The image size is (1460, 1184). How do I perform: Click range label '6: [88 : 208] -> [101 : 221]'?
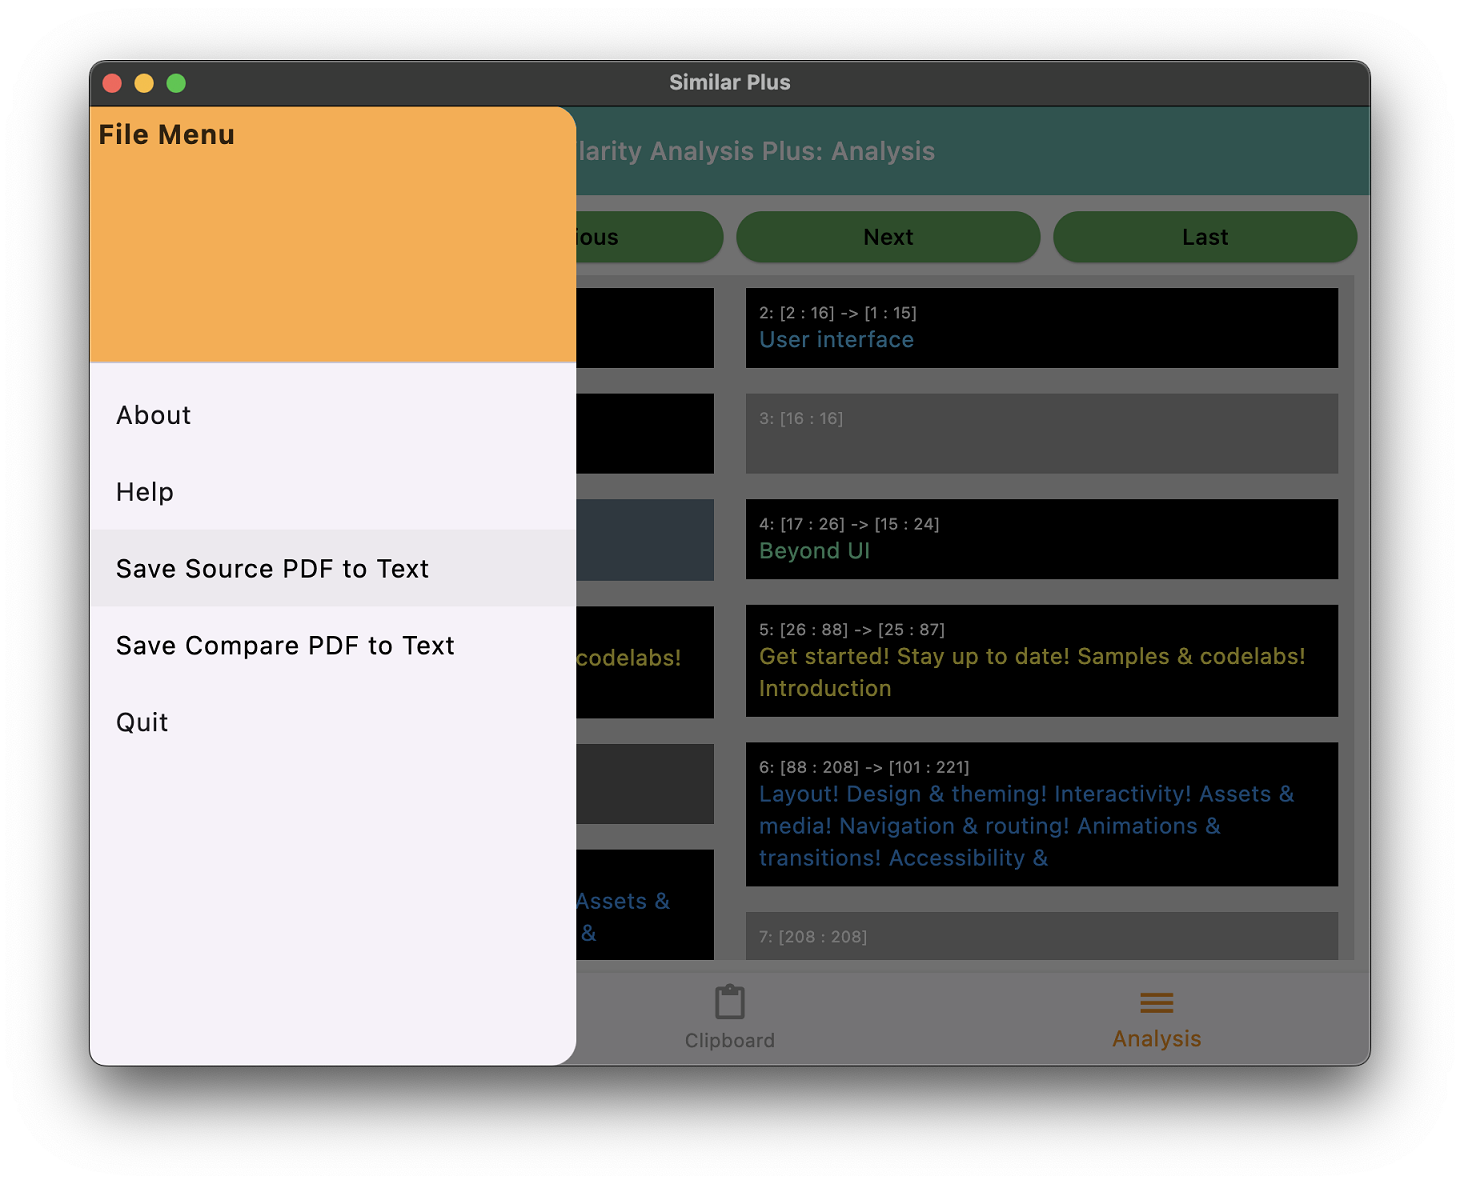point(864,767)
